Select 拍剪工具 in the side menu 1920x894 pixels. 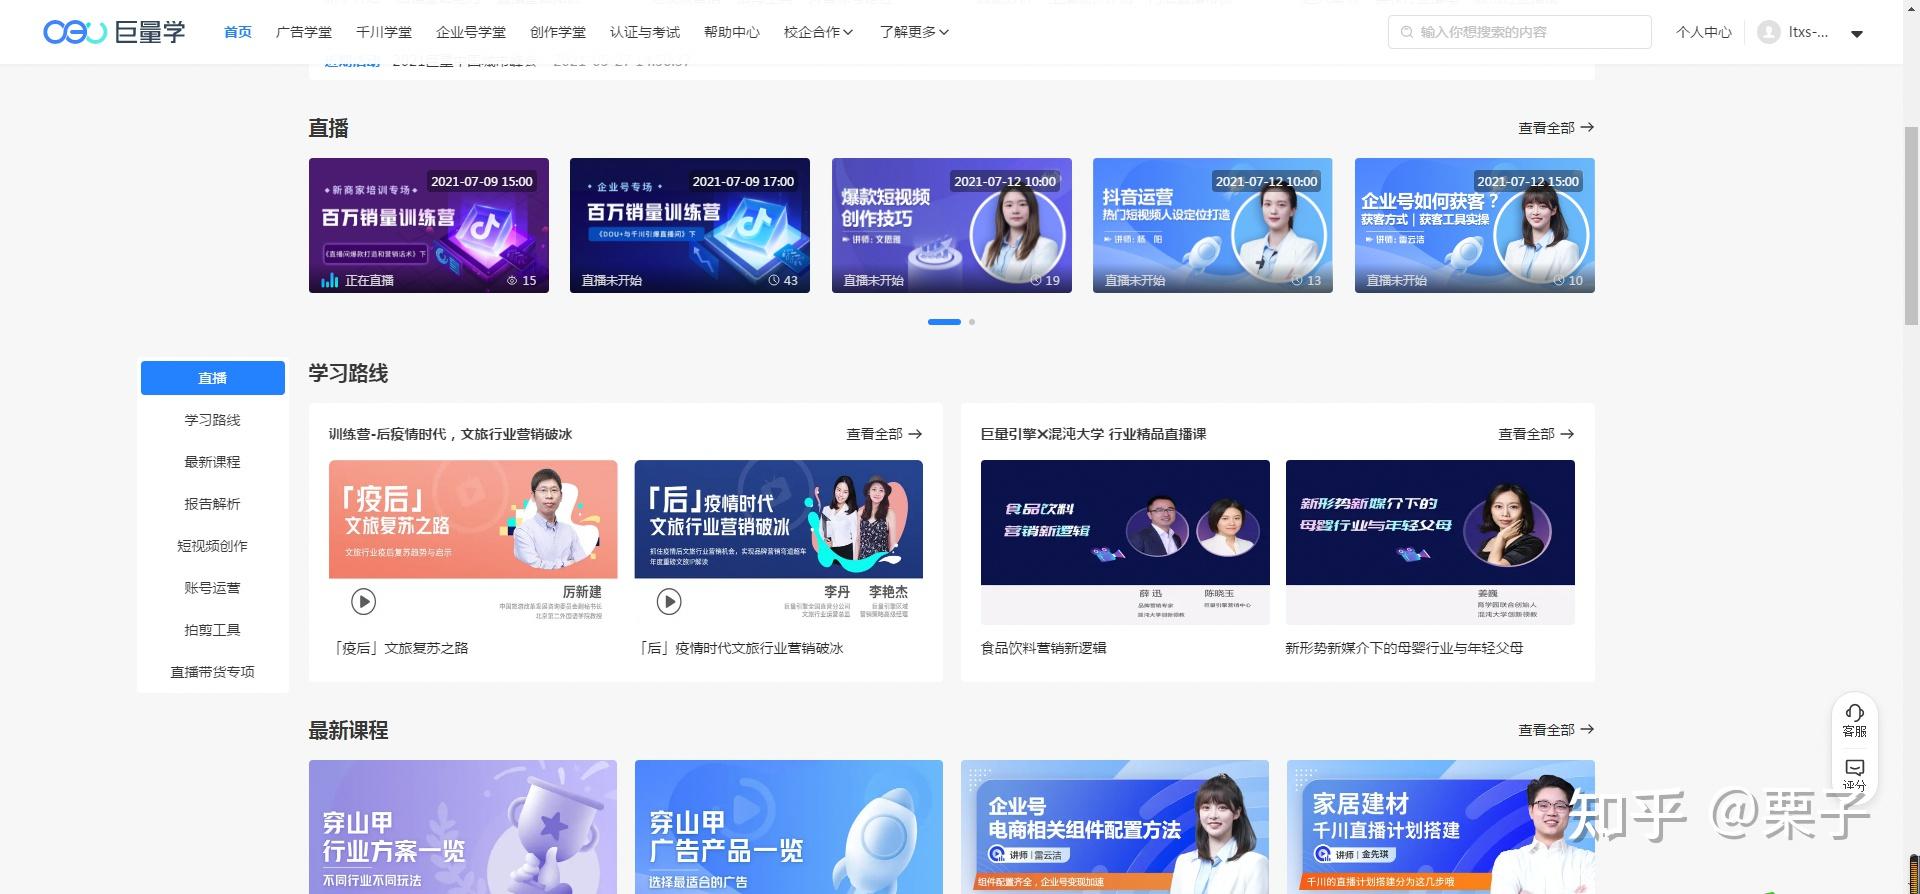pos(213,630)
